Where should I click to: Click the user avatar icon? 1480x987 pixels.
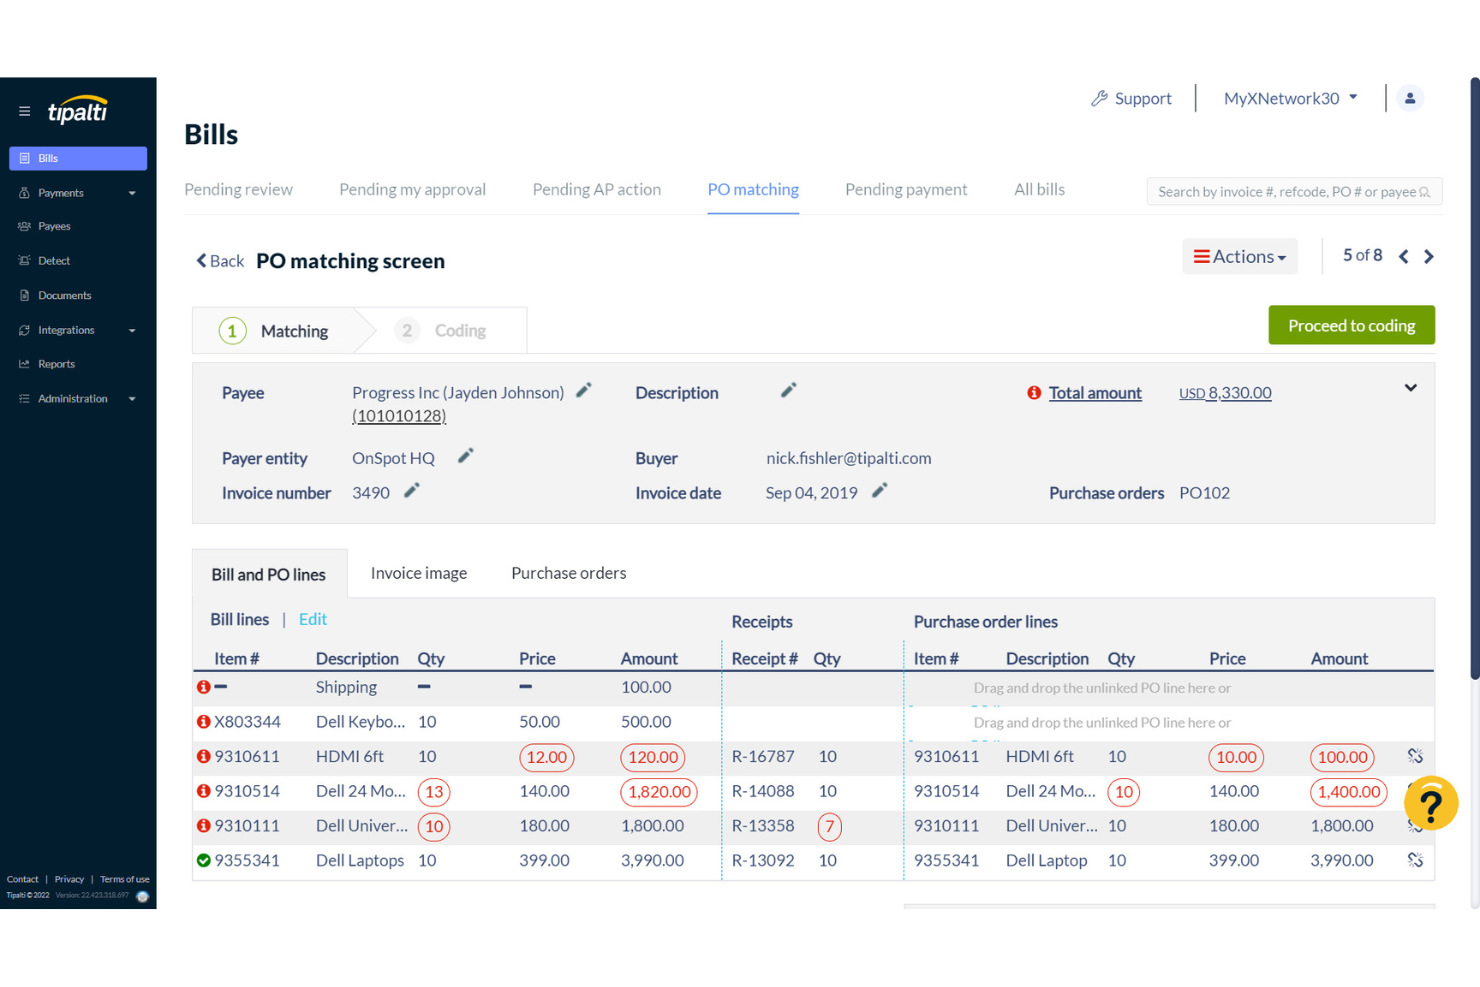(1410, 97)
